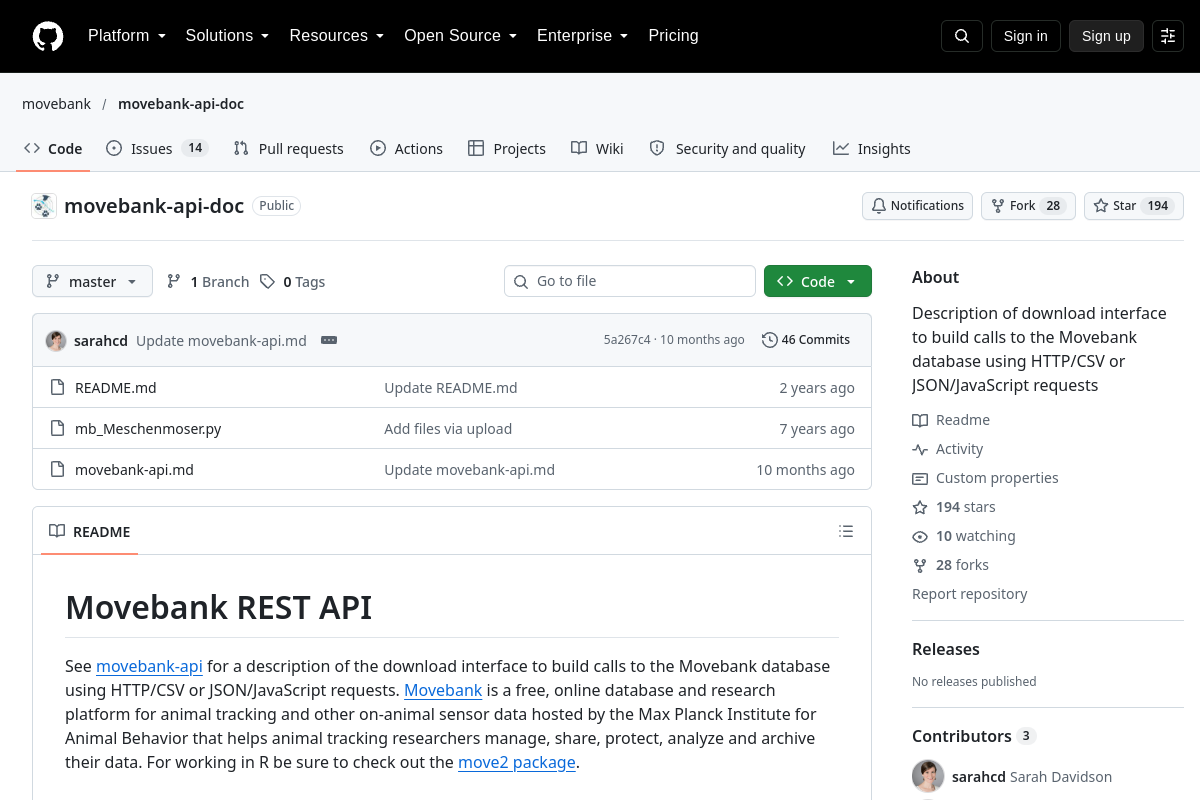This screenshot has width=1200, height=800.
Task: Click sarahcd contributor avatar
Action: pyautogui.click(x=928, y=776)
